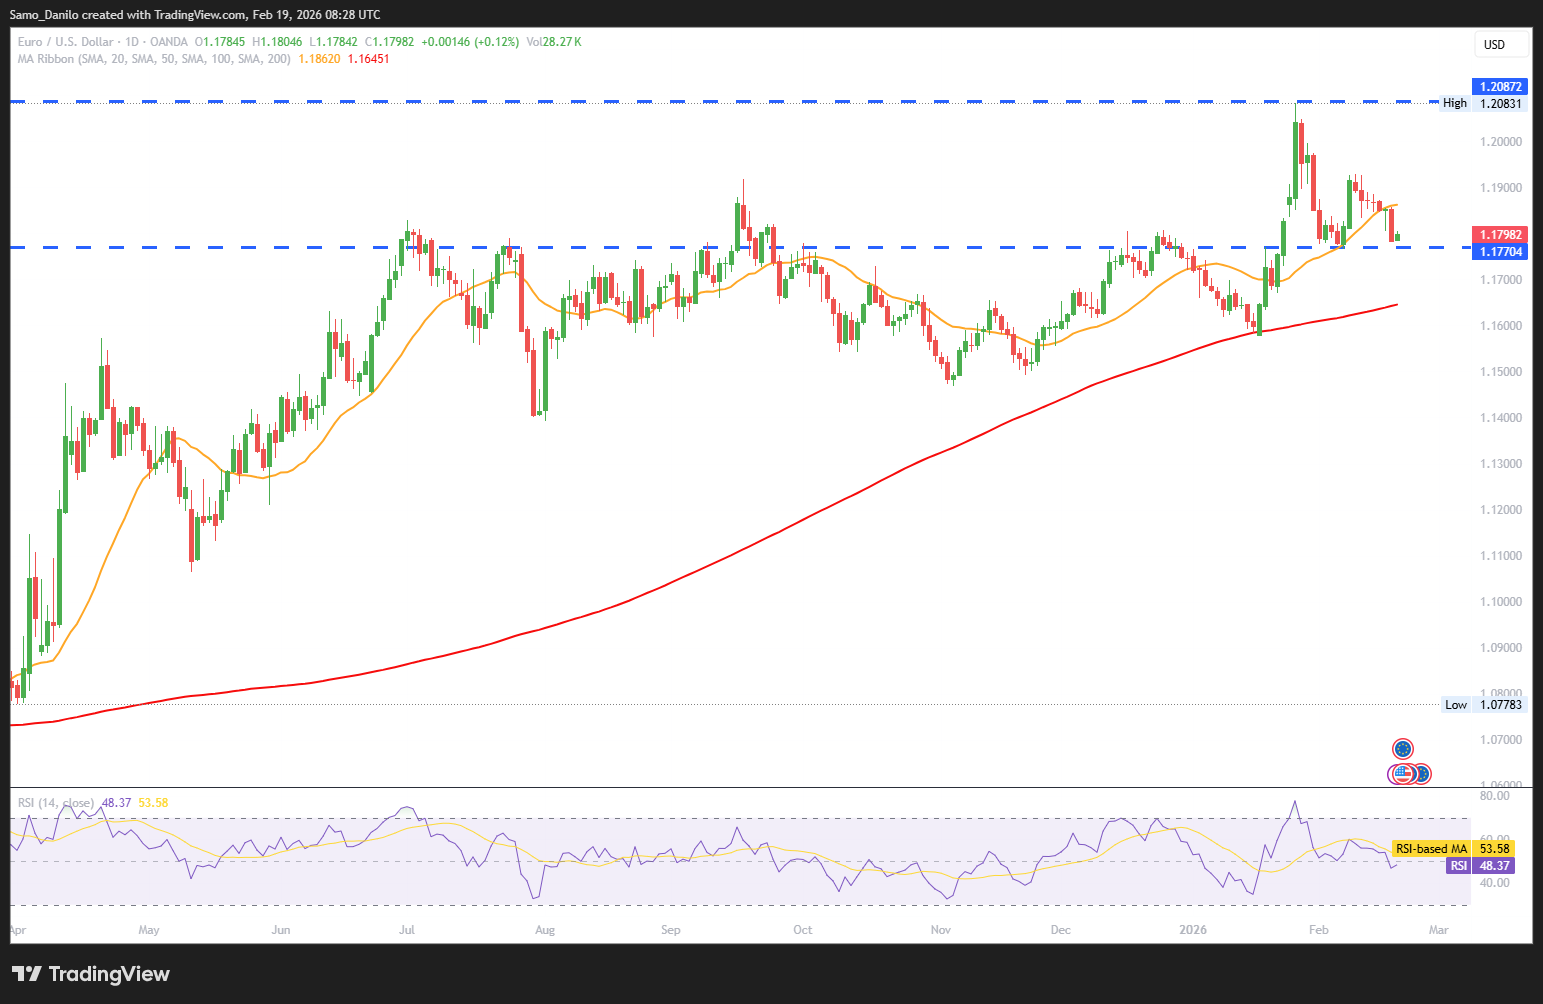Click the RSI (14, close) indicator label
The width and height of the screenshot is (1543, 1004).
coord(56,803)
